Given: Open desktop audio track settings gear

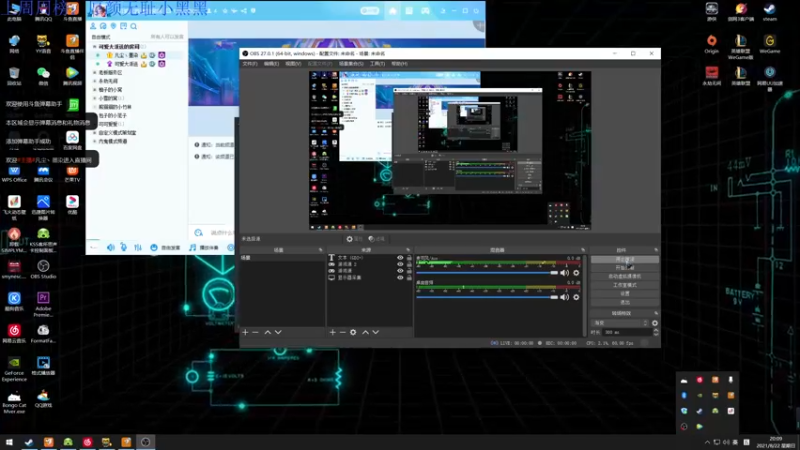Looking at the screenshot, I should pos(576,297).
